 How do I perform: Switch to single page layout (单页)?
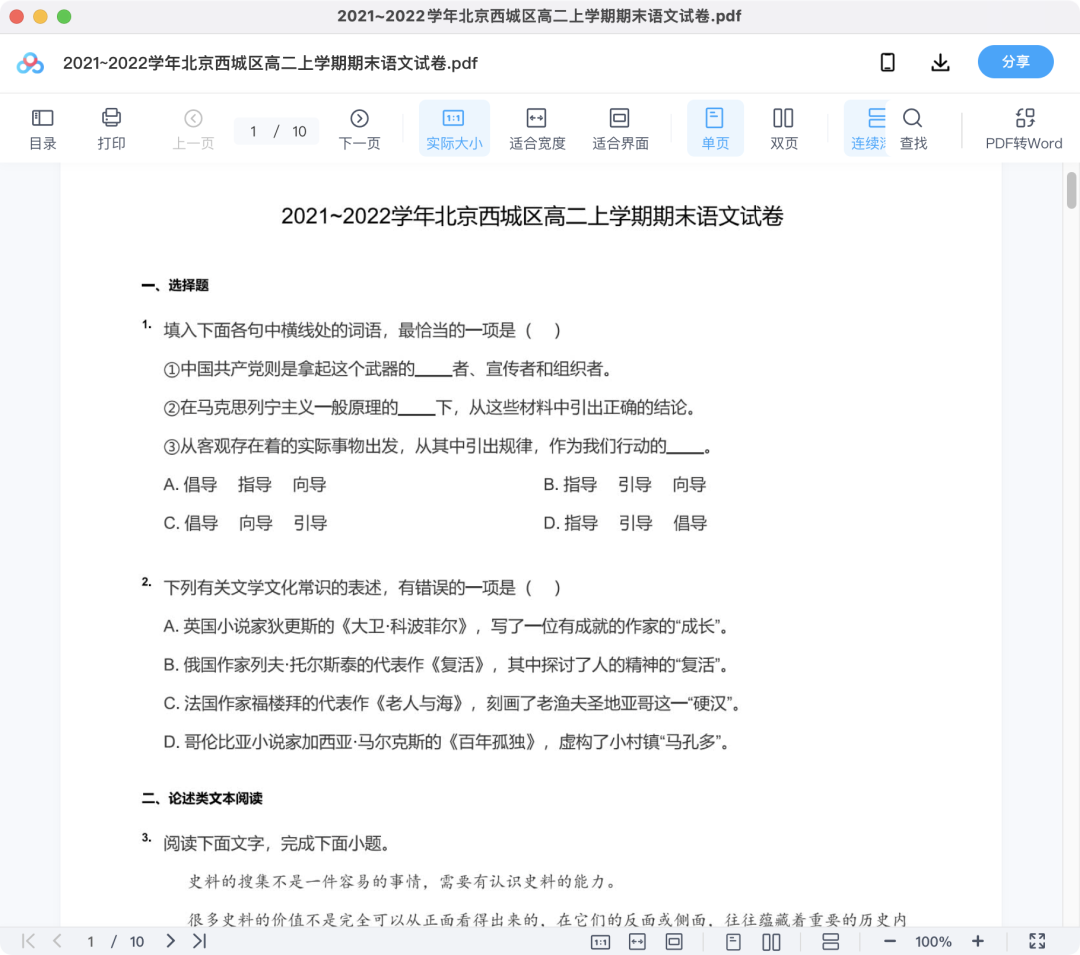pyautogui.click(x=715, y=129)
